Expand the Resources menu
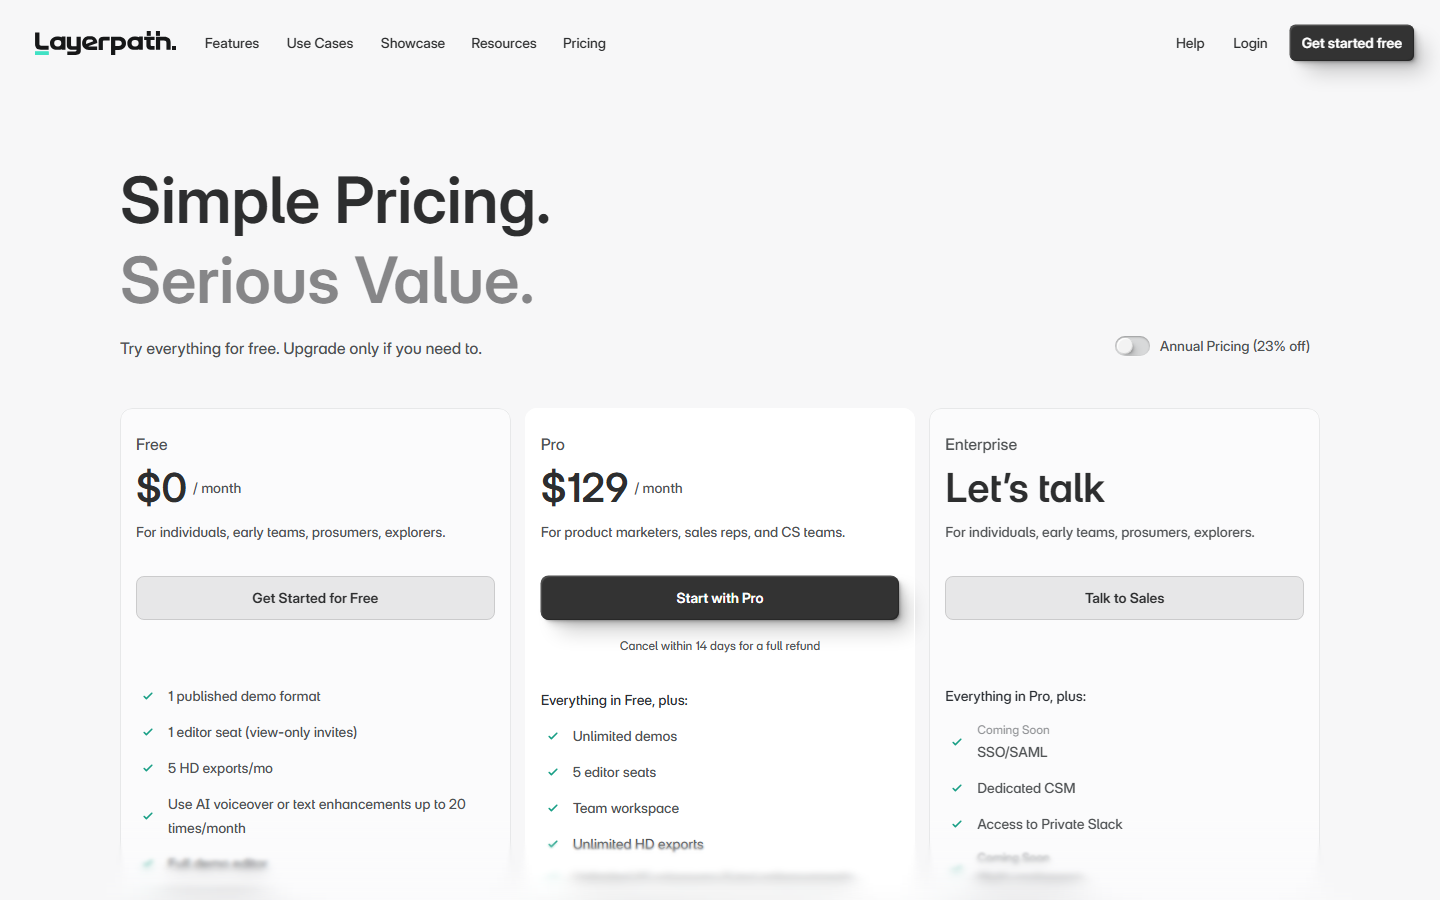The width and height of the screenshot is (1440, 900). pos(504,43)
